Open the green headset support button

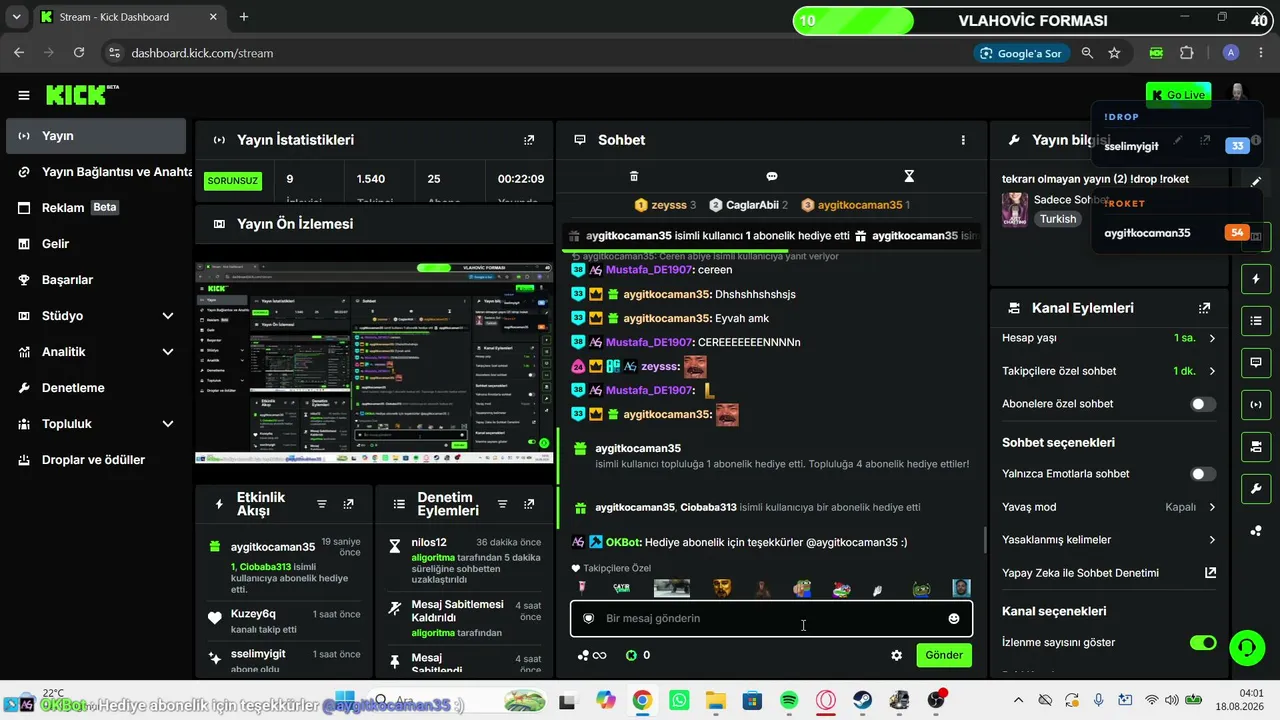(x=1246, y=647)
